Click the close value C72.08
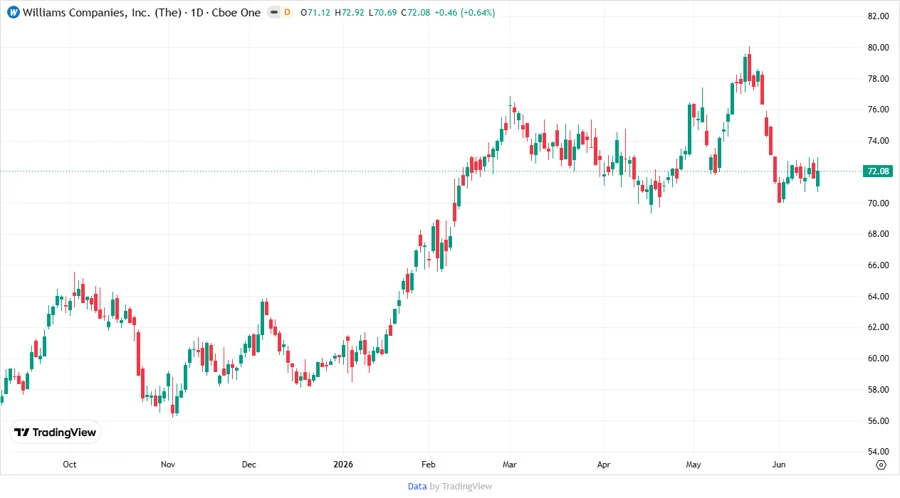 coord(415,12)
